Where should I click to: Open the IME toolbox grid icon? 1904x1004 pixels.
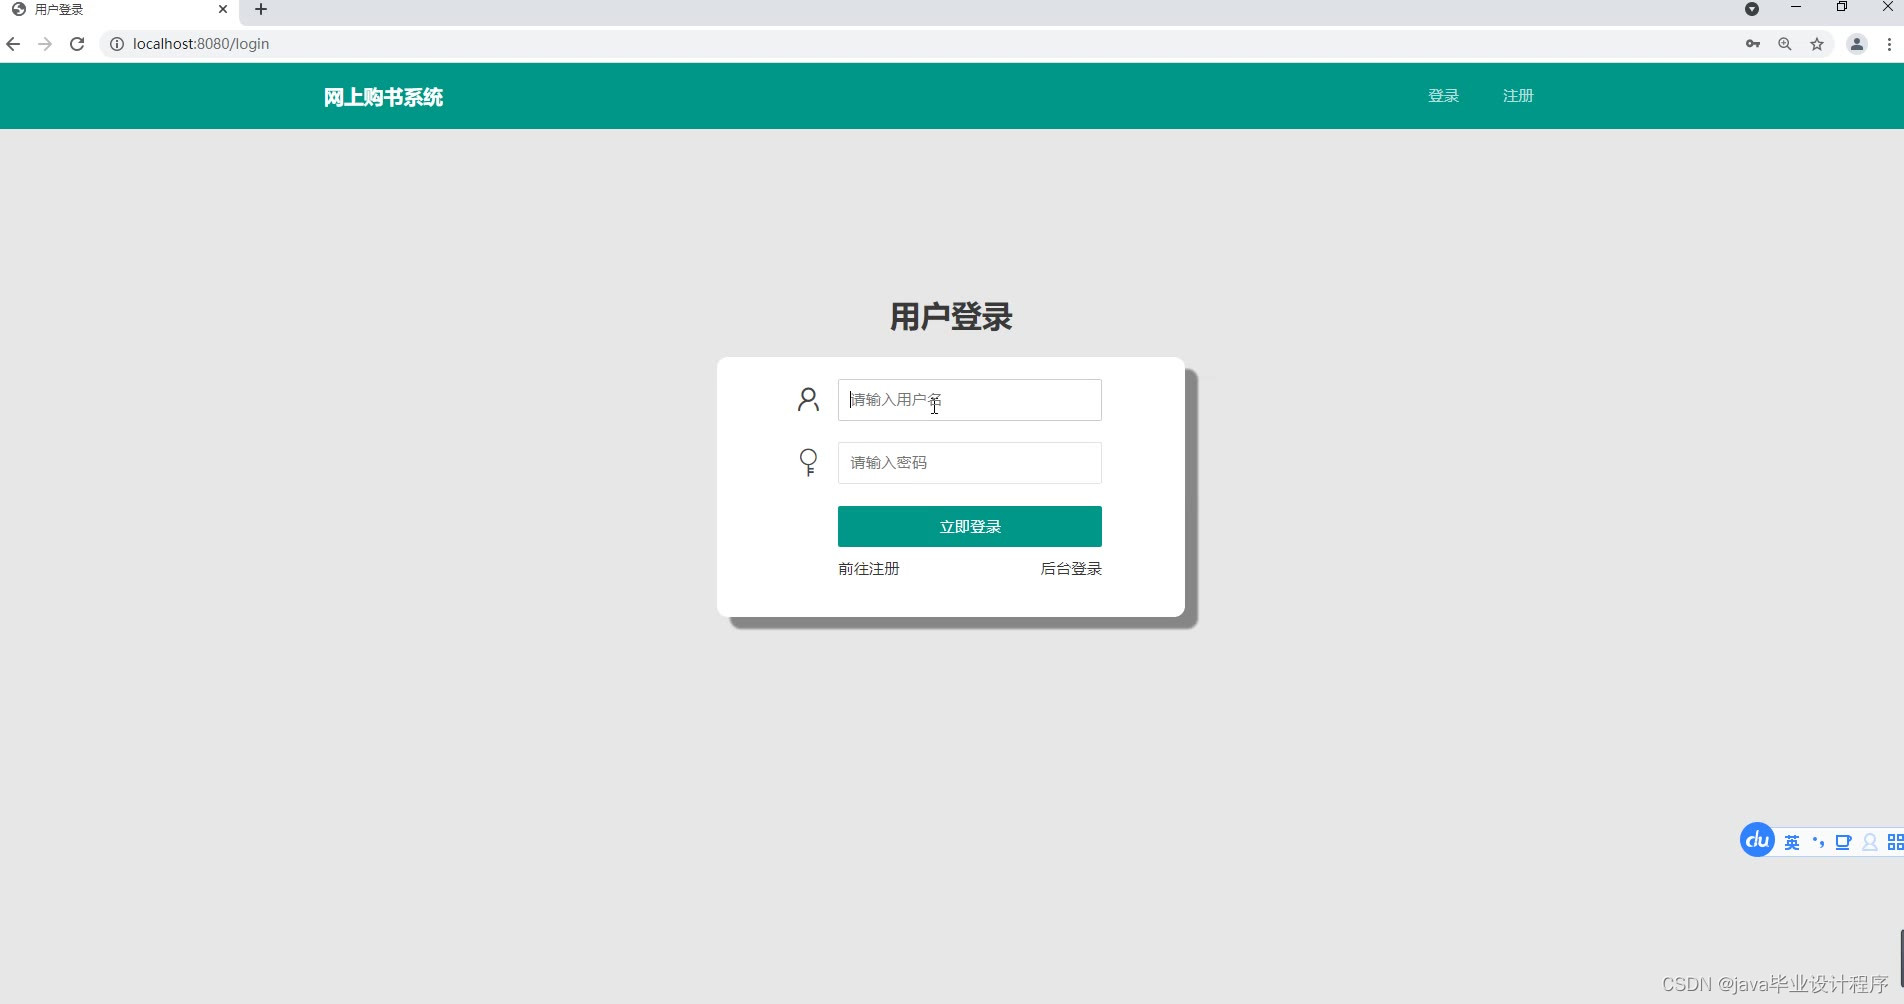coord(1895,842)
